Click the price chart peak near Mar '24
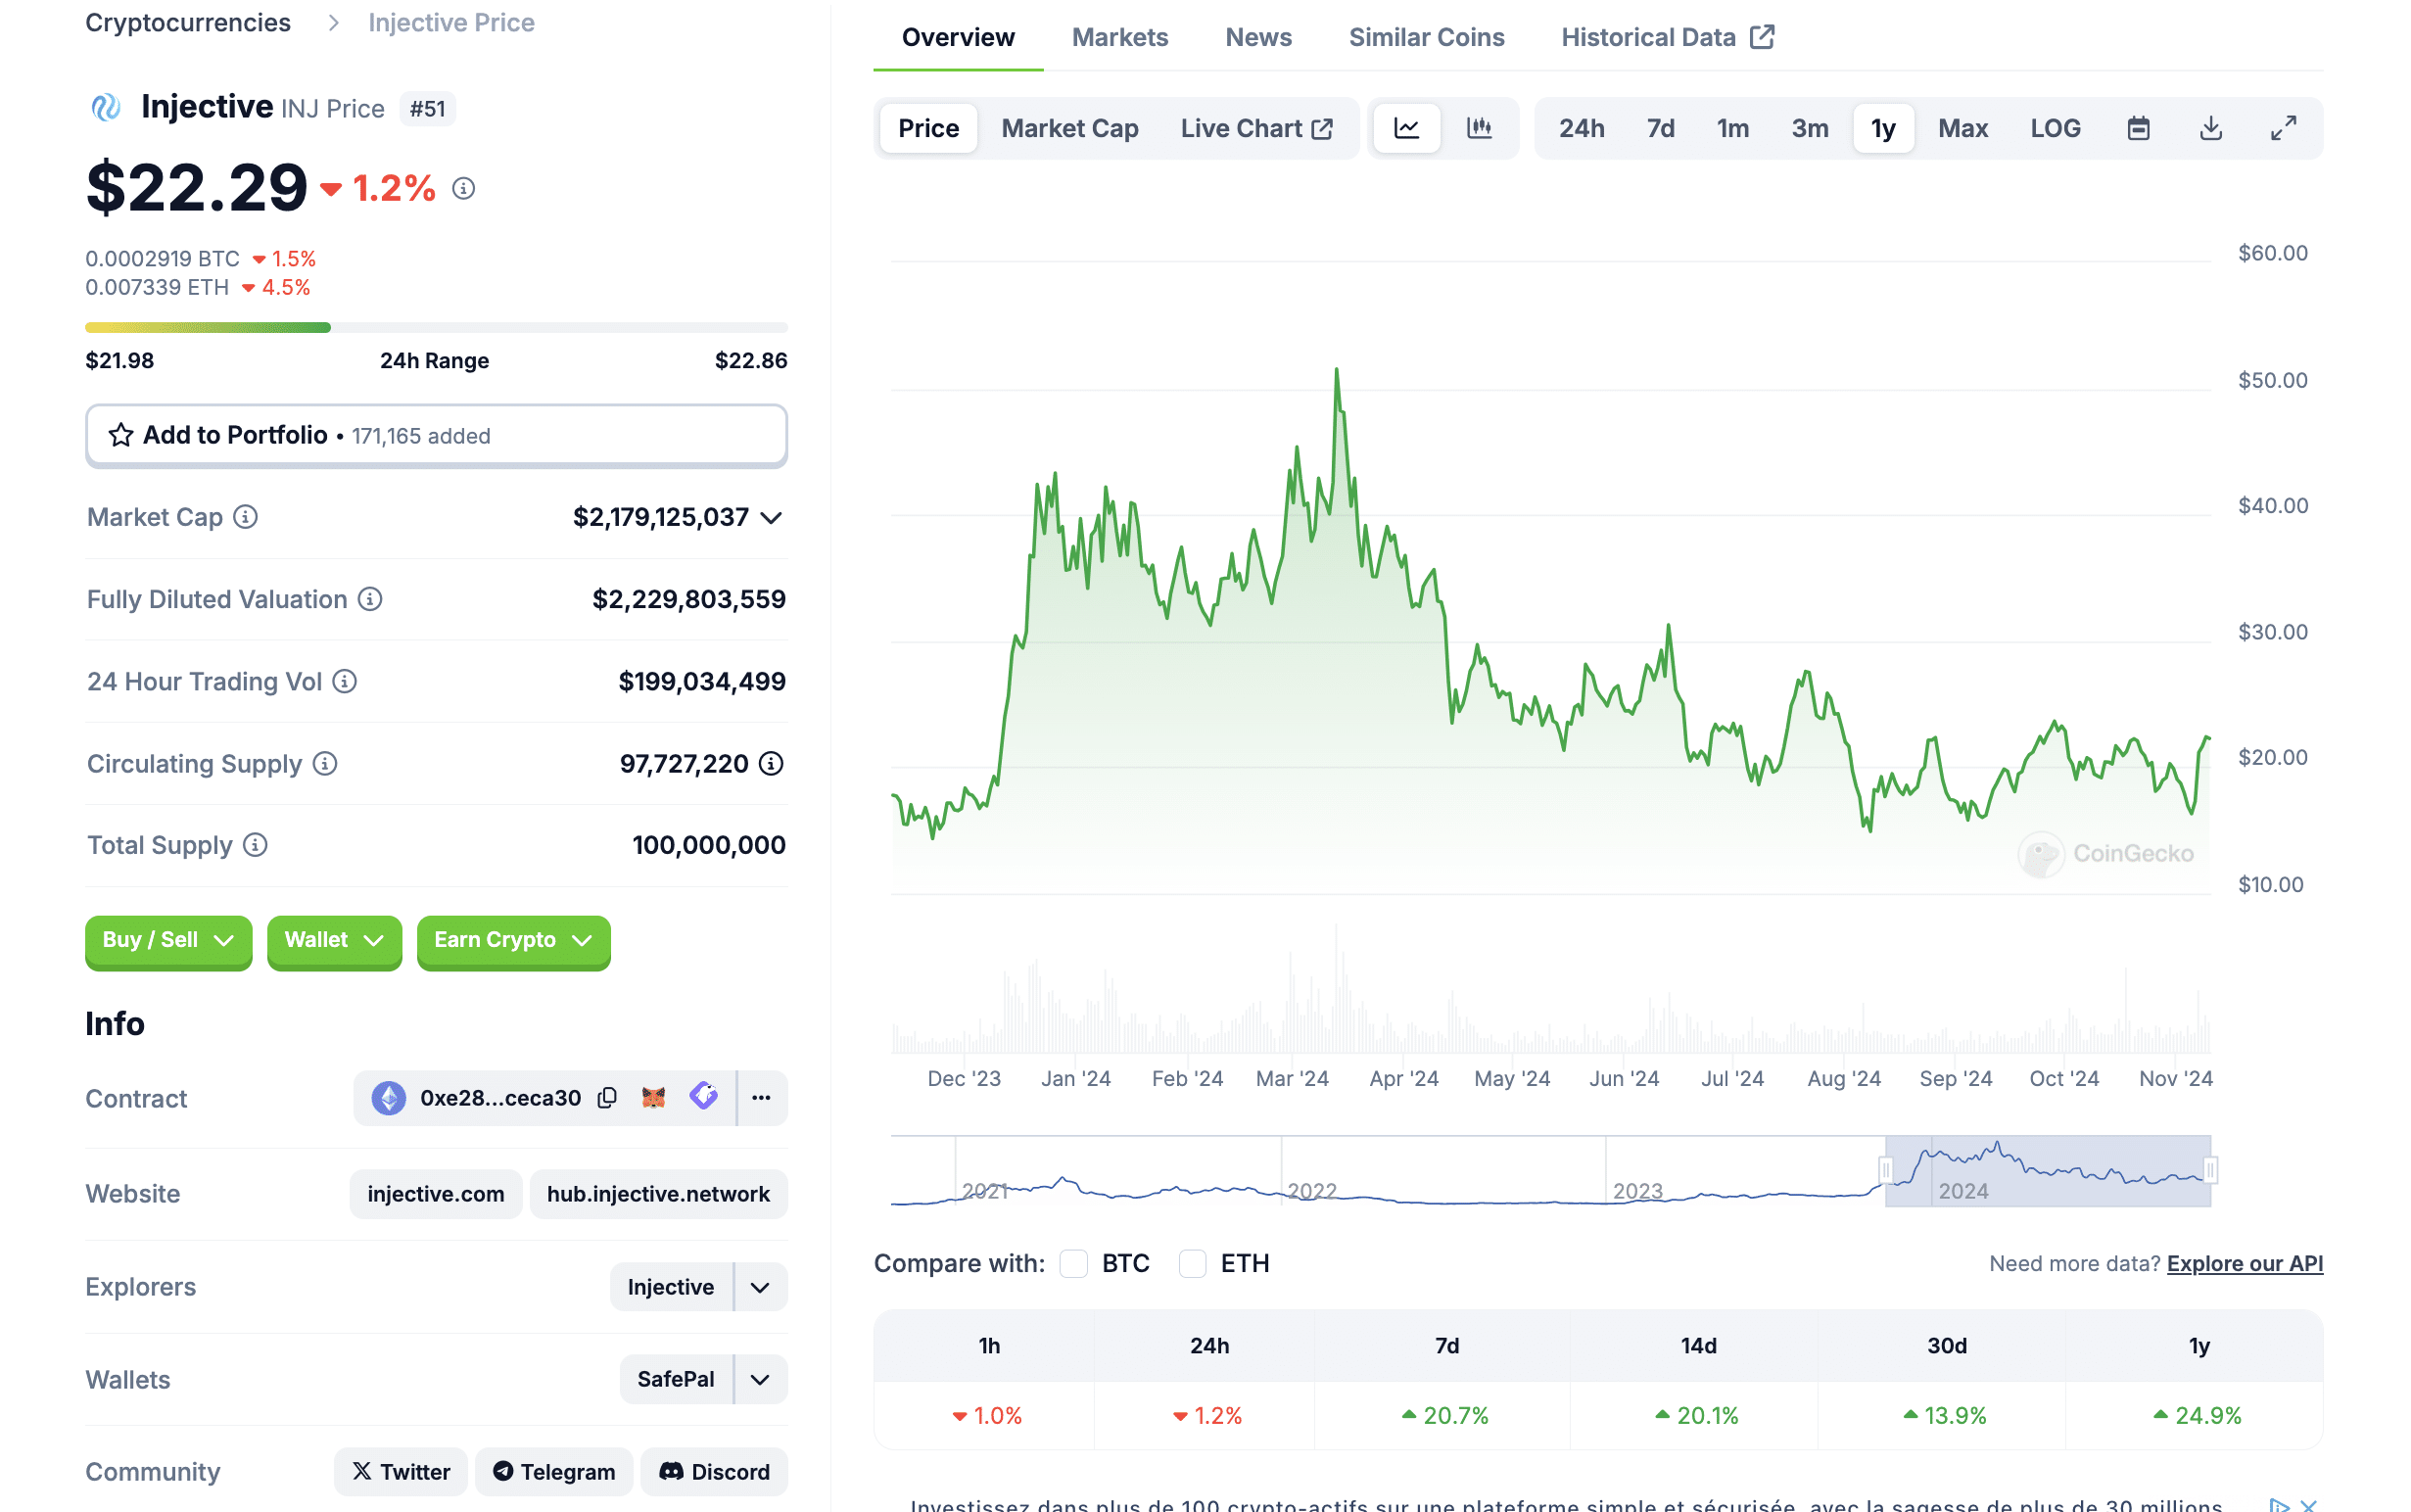Image resolution: width=2411 pixels, height=1512 pixels. tap(1337, 371)
